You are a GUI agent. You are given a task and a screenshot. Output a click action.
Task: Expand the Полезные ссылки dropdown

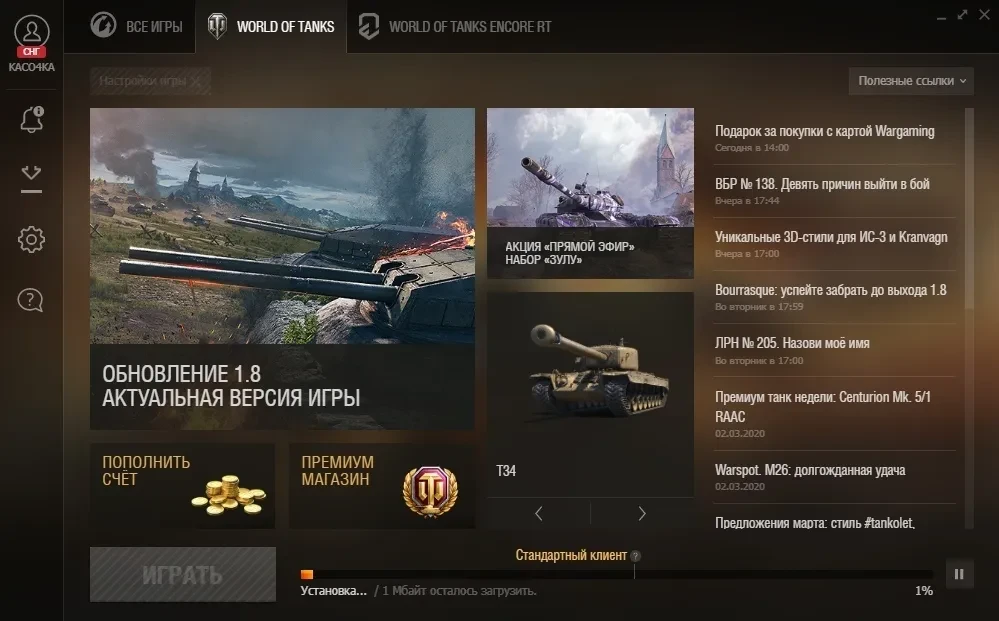pyautogui.click(x=911, y=81)
